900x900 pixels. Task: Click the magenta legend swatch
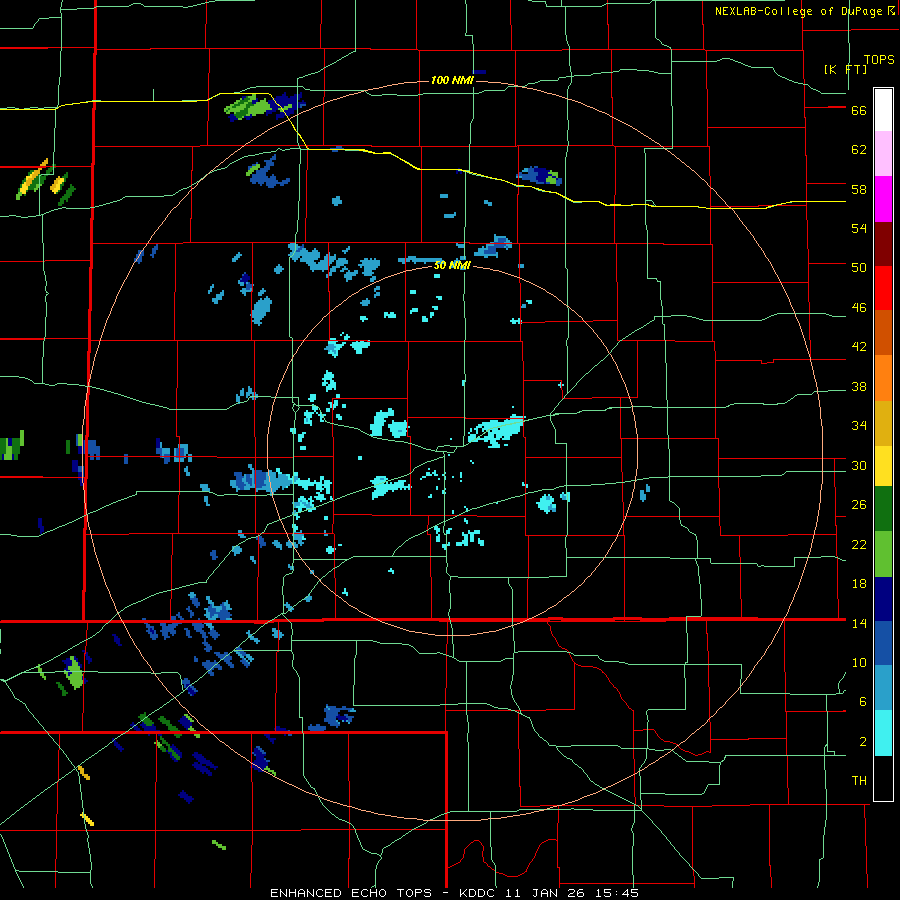(x=883, y=199)
